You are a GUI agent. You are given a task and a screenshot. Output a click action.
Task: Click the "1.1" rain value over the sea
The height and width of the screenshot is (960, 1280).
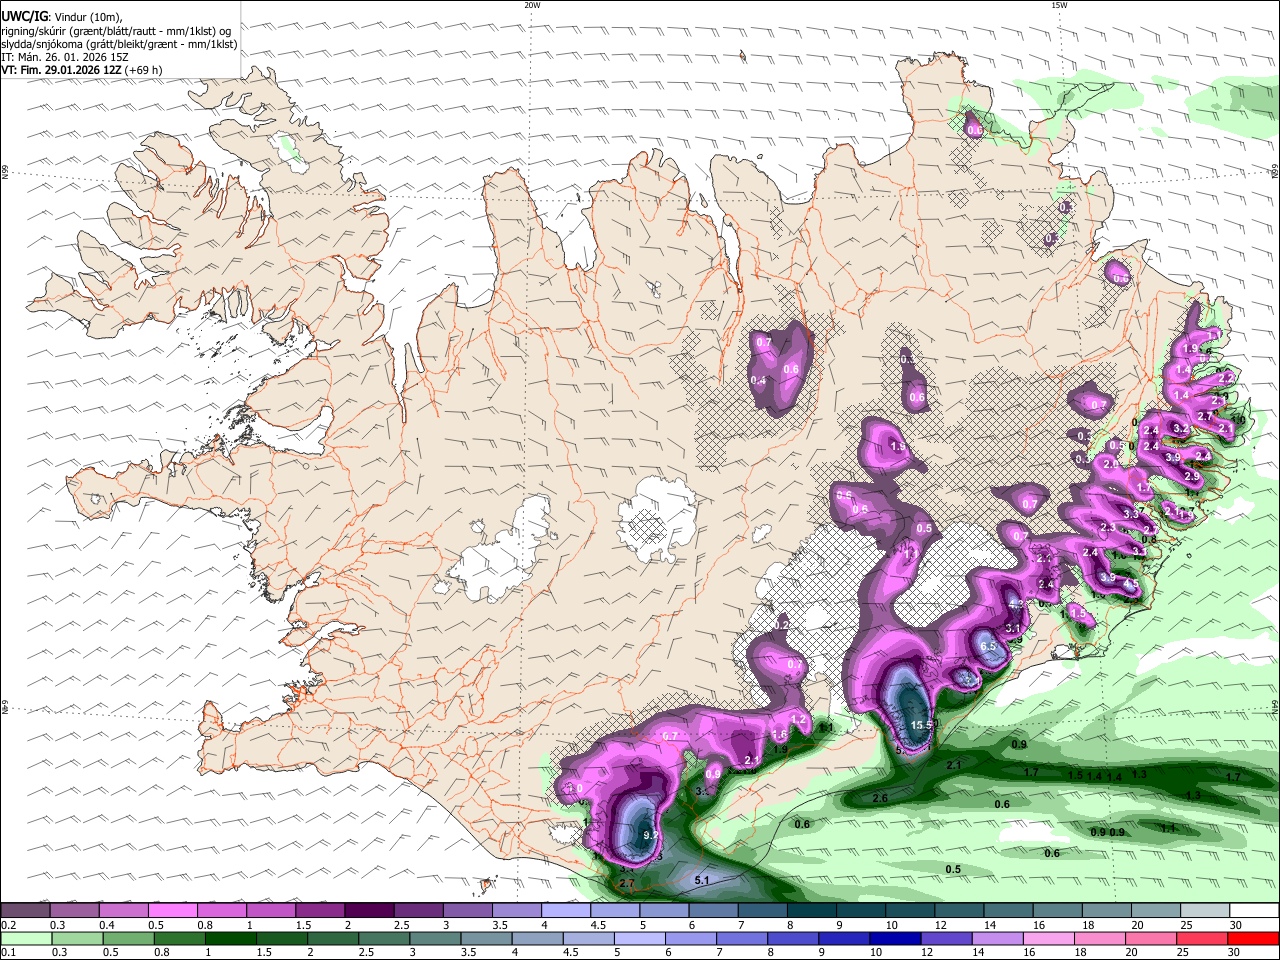1168,828
